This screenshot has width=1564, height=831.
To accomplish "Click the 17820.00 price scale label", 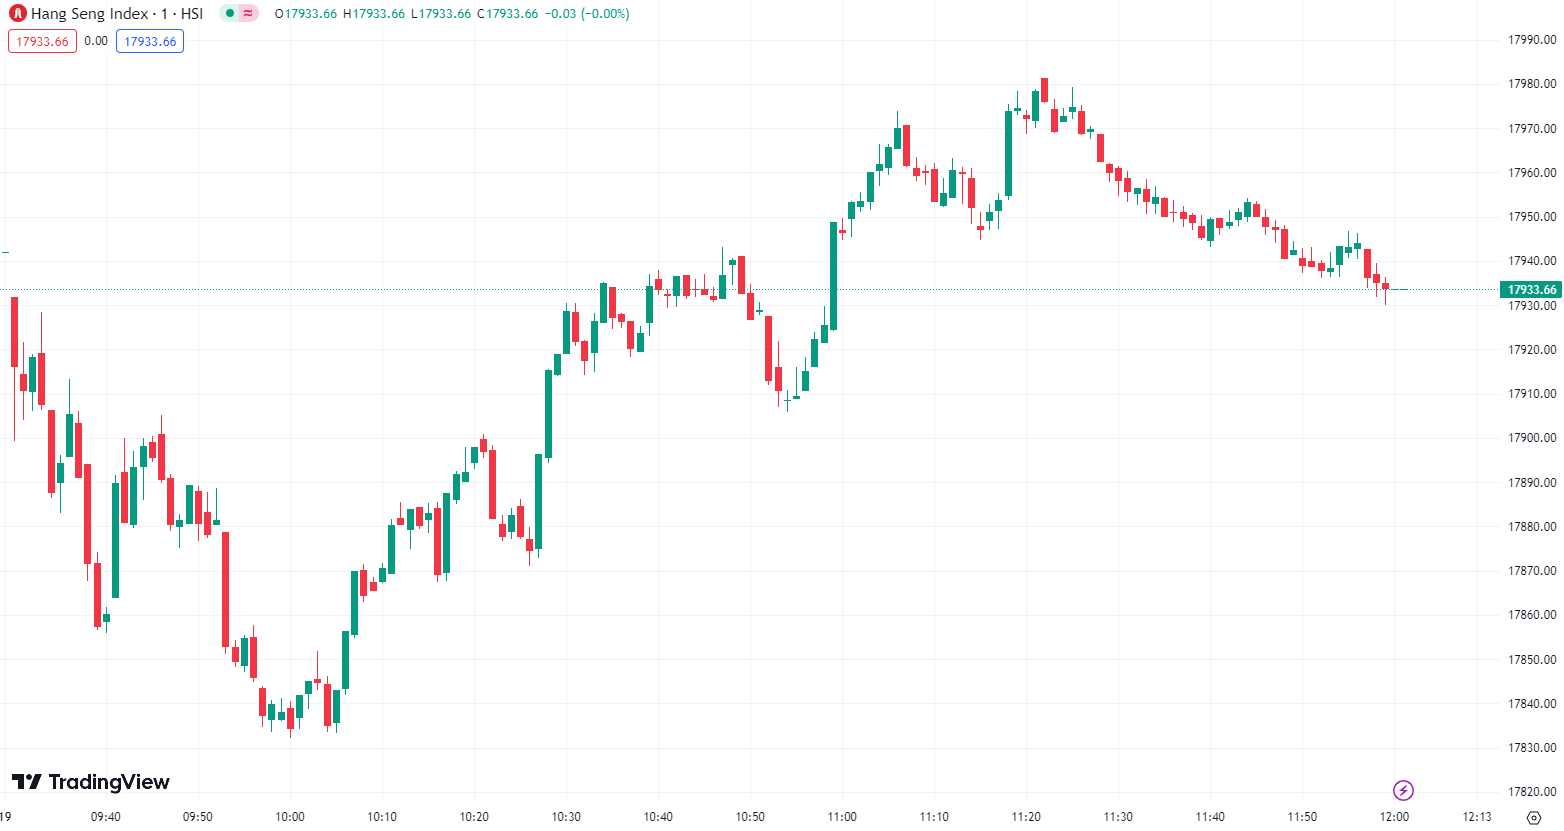I will [1532, 792].
